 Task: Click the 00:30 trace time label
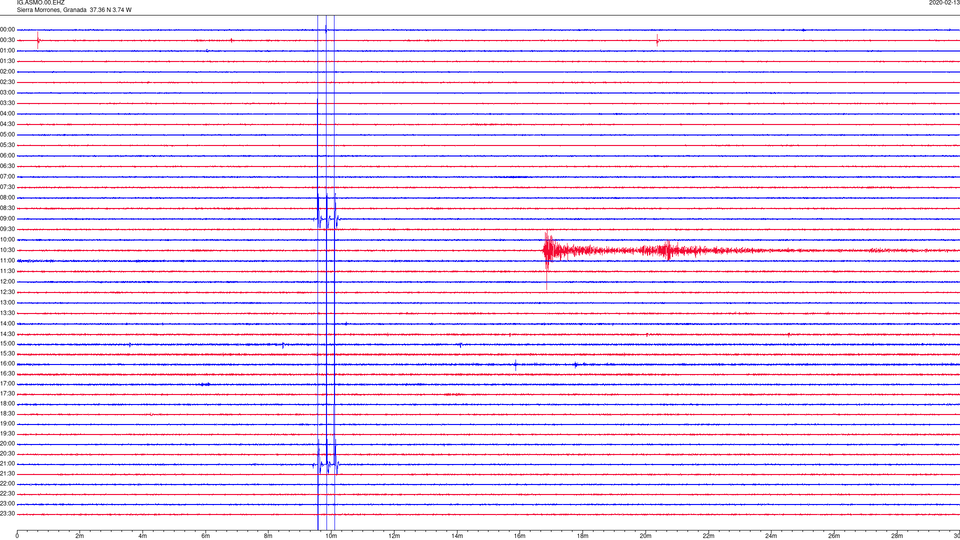(x=8, y=40)
